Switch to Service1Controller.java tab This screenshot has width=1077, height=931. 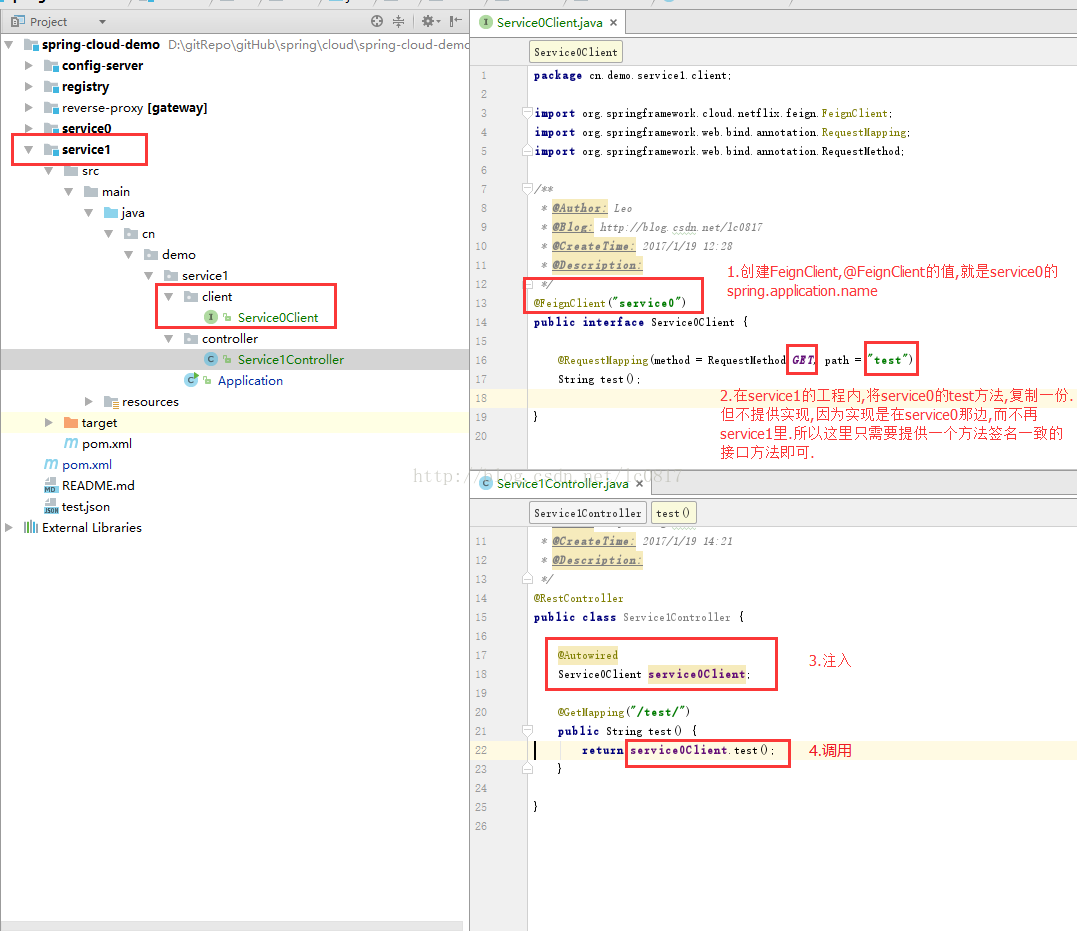coord(563,484)
